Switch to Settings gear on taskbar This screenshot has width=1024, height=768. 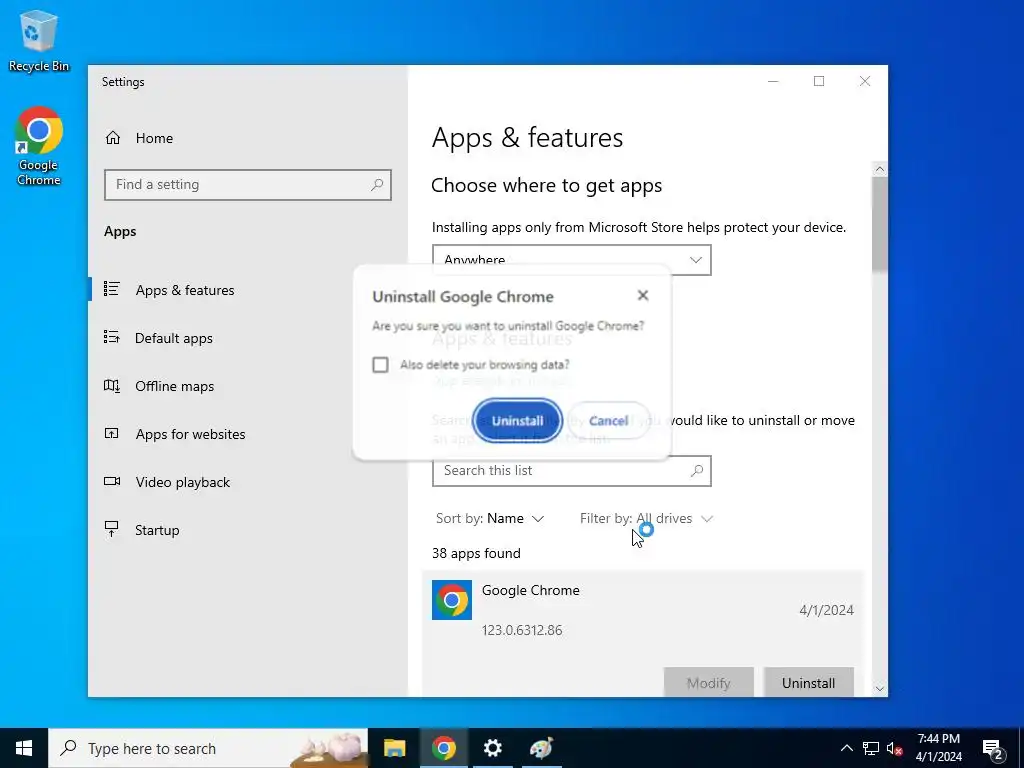(x=492, y=748)
